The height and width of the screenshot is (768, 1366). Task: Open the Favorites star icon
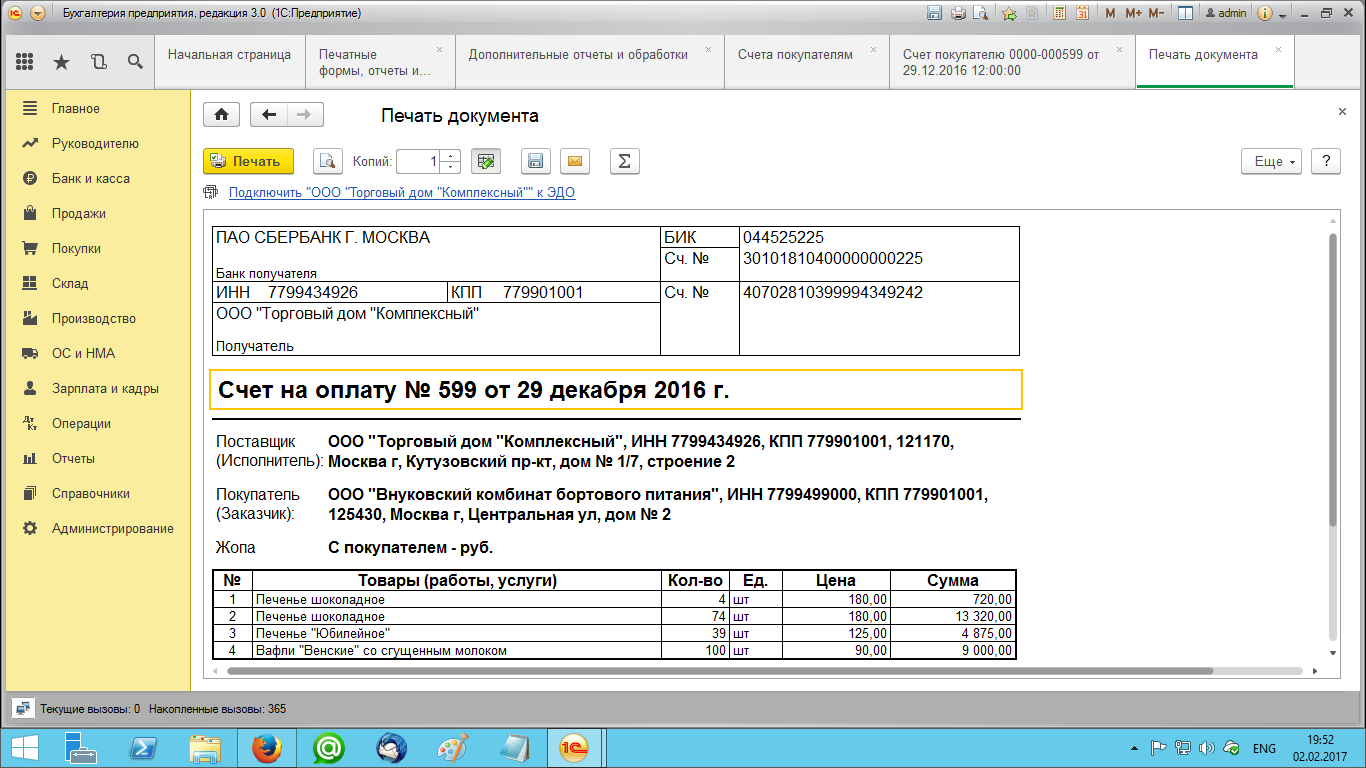61,62
